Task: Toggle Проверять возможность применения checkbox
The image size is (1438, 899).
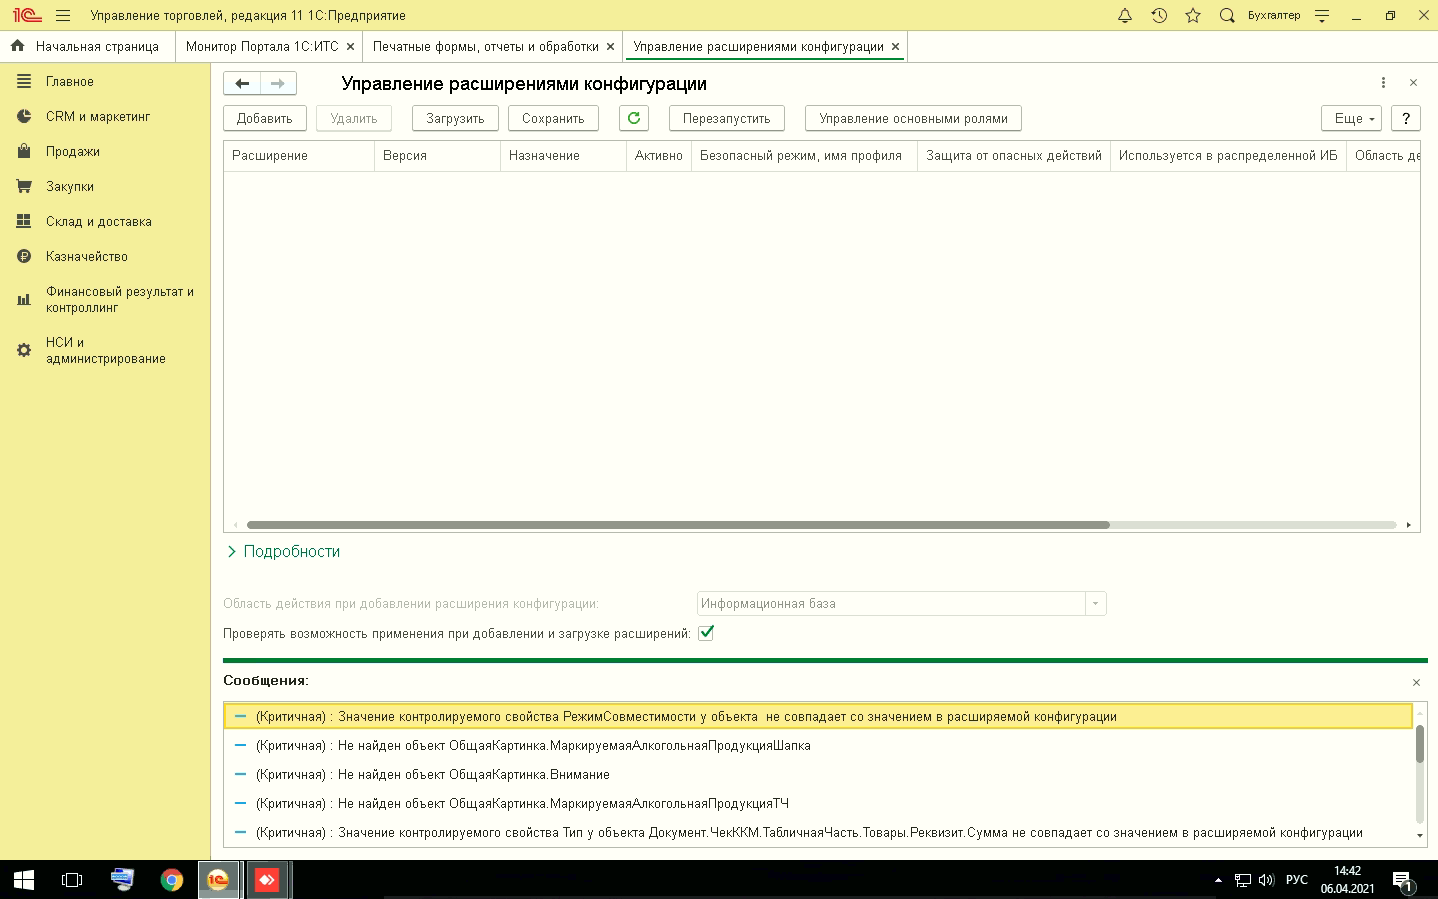Action: (706, 633)
